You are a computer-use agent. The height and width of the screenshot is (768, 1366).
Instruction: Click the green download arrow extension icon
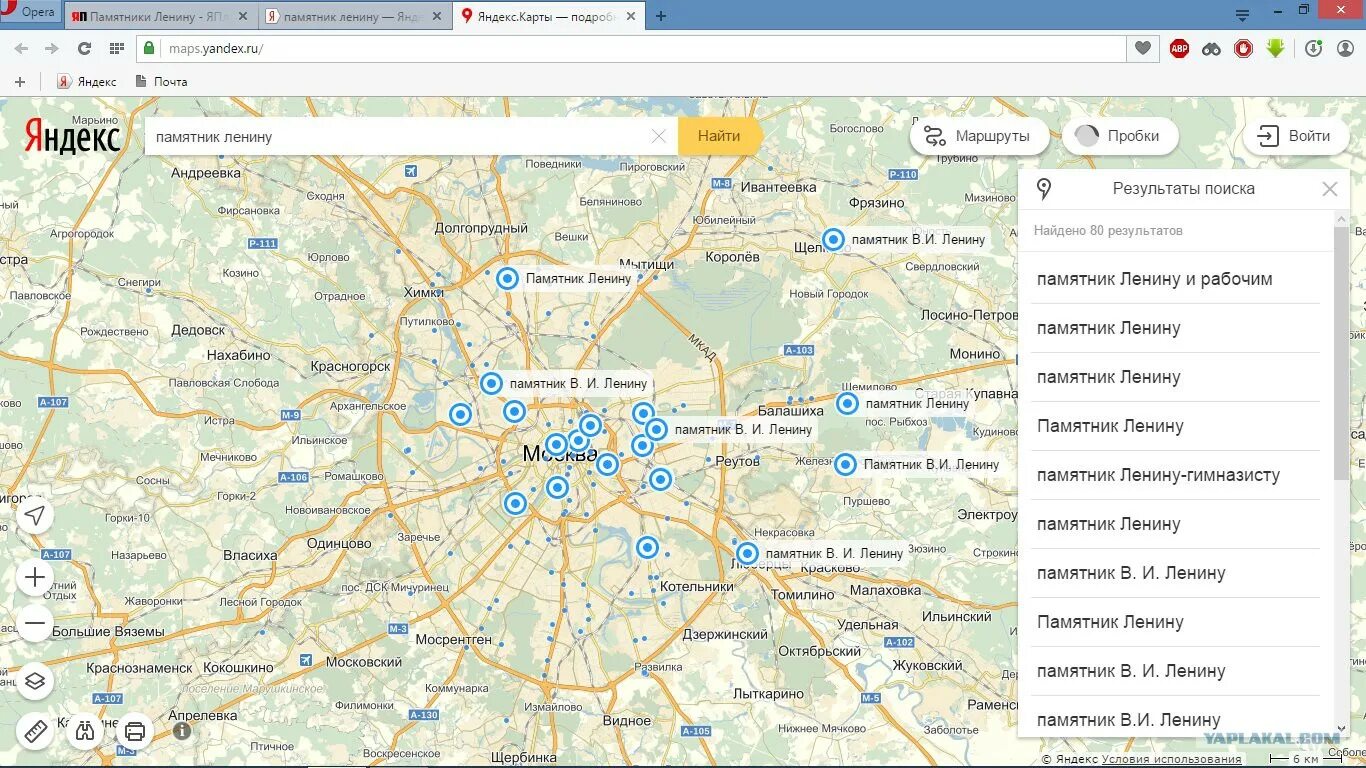pyautogui.click(x=1275, y=48)
